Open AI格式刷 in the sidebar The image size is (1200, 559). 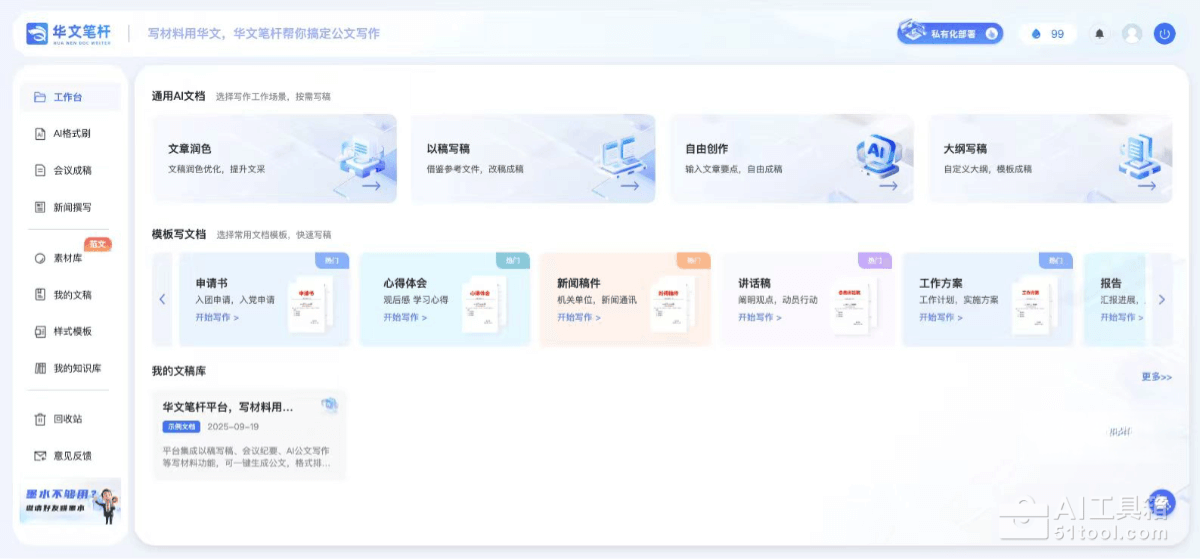pos(71,134)
